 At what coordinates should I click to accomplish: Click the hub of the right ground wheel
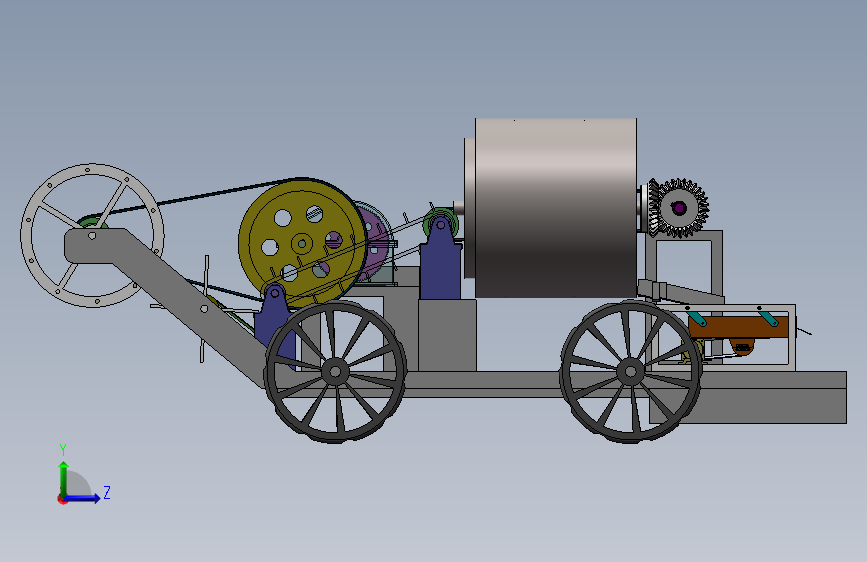630,371
